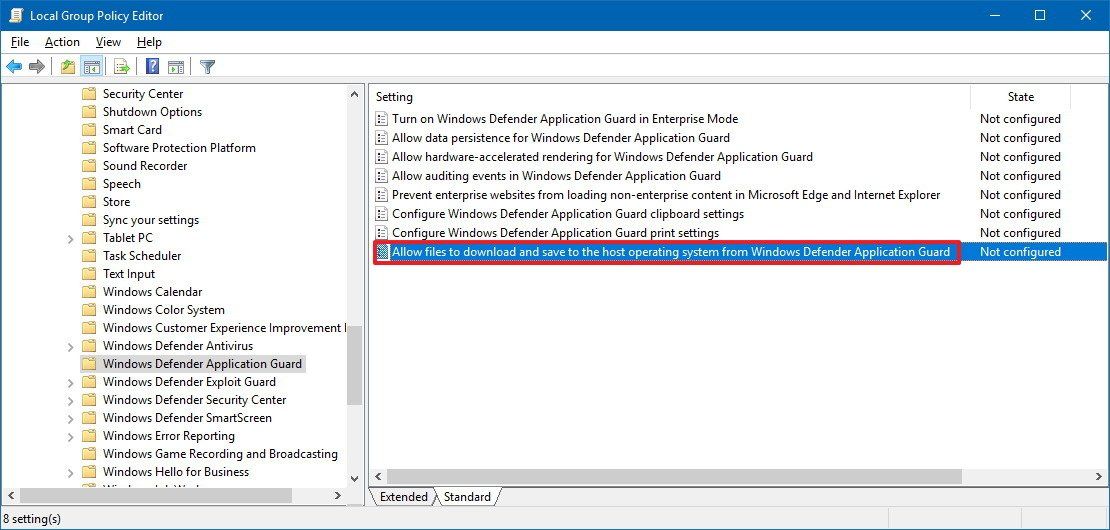Select Configure Application Guard print settings
The height and width of the screenshot is (530, 1110).
(x=555, y=233)
